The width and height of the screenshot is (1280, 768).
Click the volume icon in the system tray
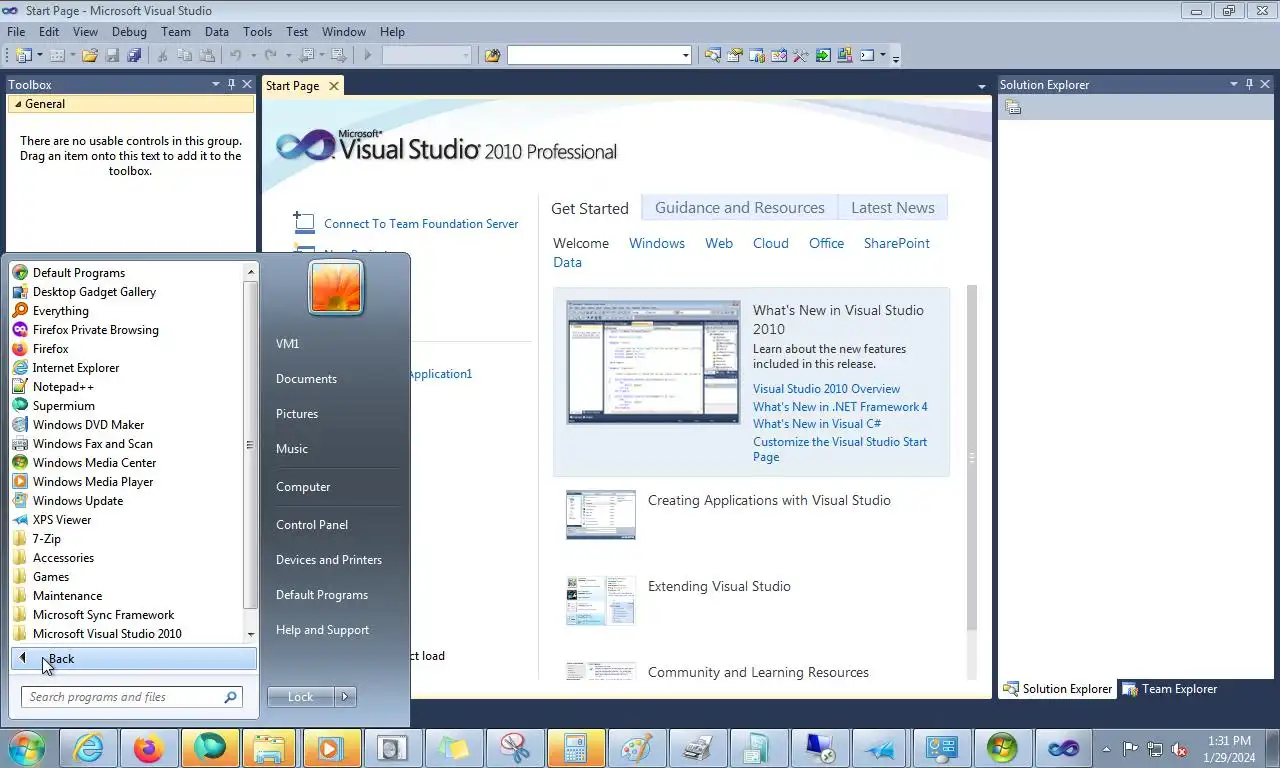(x=1178, y=749)
